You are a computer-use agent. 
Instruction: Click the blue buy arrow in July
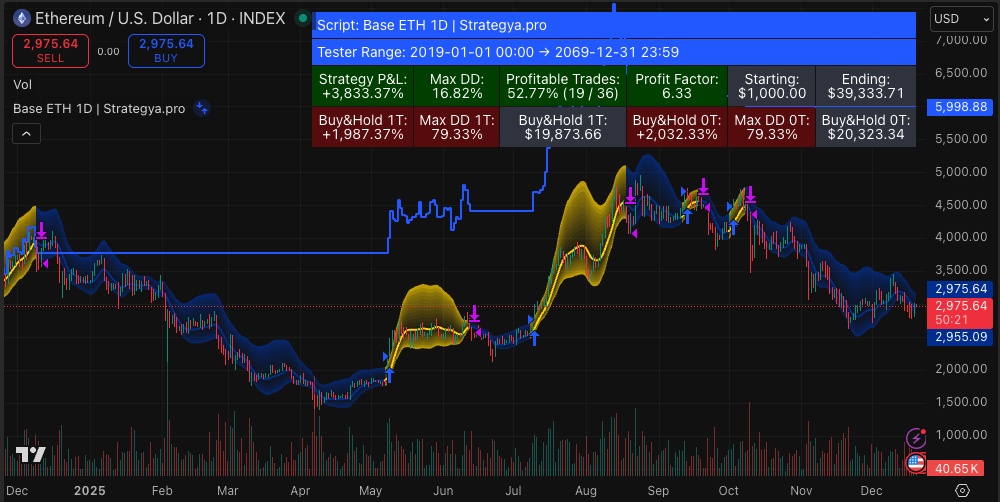click(x=534, y=337)
